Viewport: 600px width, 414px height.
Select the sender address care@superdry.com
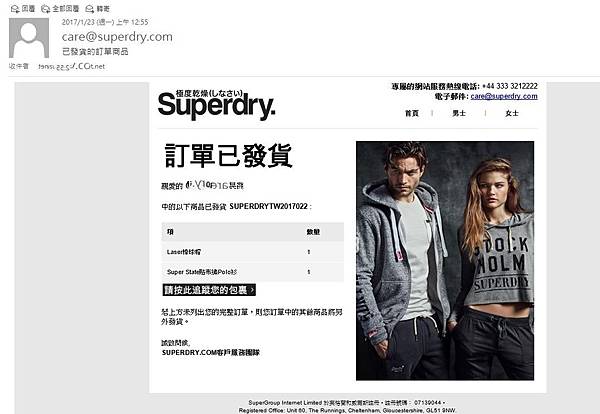point(117,37)
